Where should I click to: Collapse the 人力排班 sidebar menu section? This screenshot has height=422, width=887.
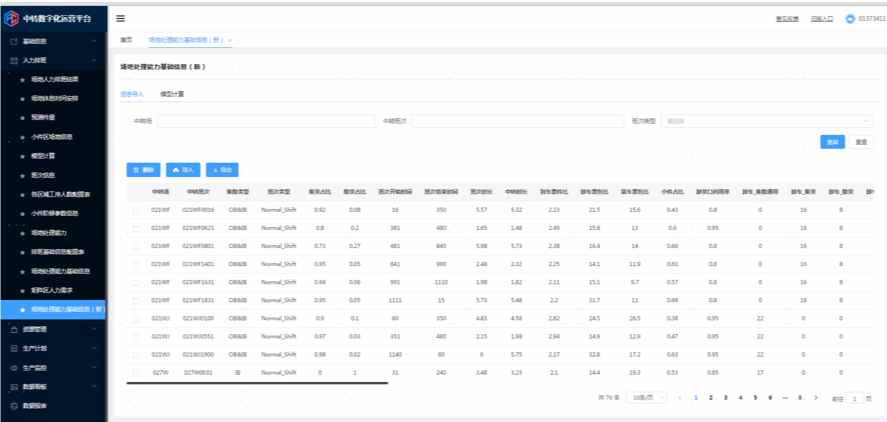(92, 60)
